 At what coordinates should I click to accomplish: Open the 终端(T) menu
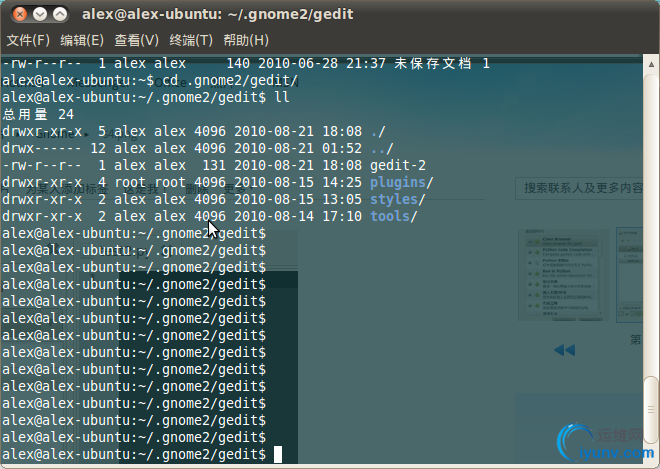pyautogui.click(x=191, y=40)
